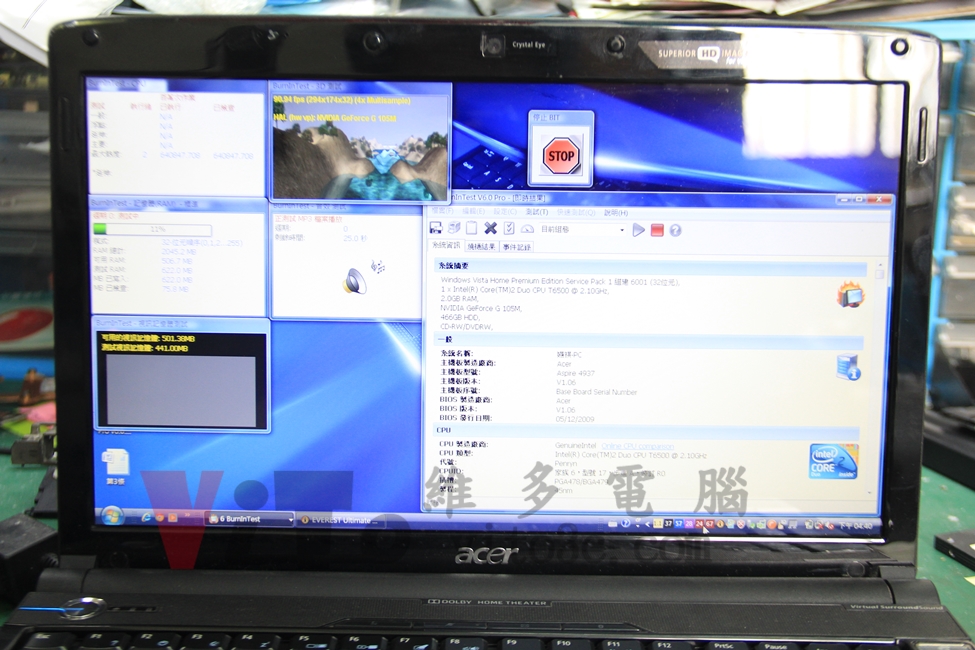Screen dimensions: 975x650
Task: Open the 編輯(E) menu
Action: click(474, 212)
